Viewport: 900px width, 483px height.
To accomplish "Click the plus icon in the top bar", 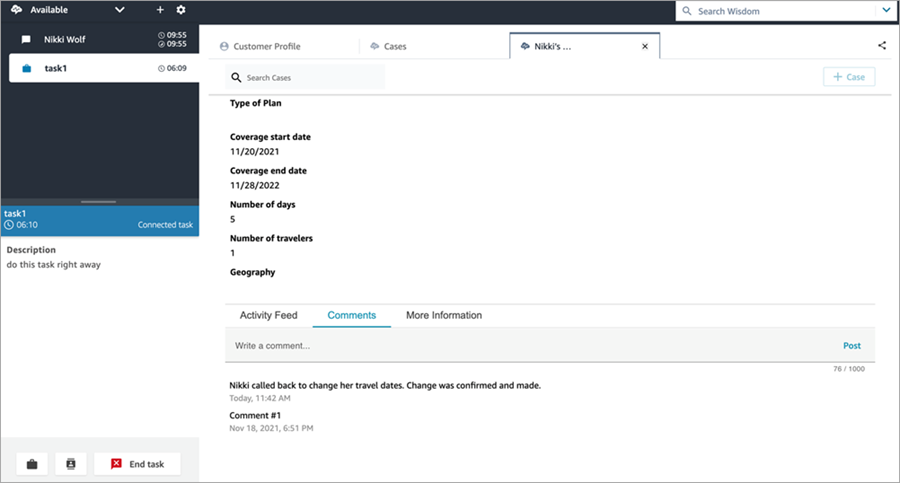I will [x=160, y=10].
